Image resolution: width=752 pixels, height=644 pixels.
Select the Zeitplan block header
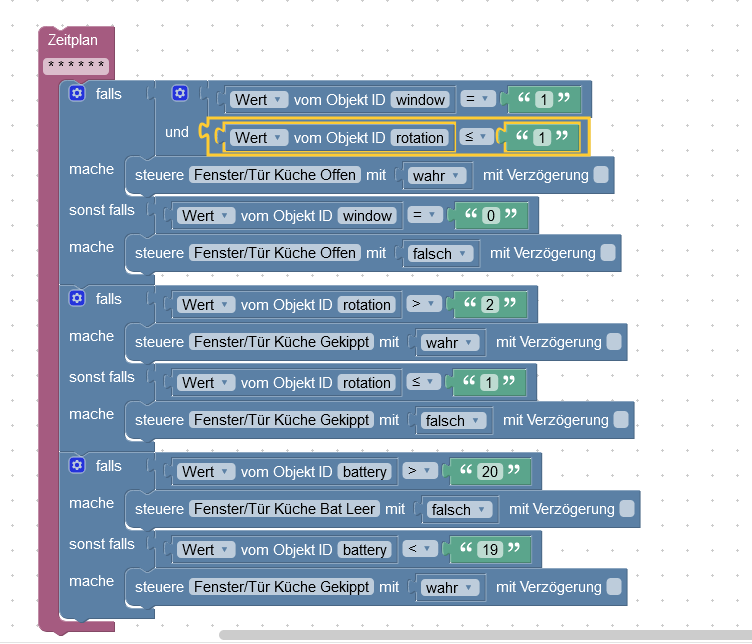click(x=72, y=40)
